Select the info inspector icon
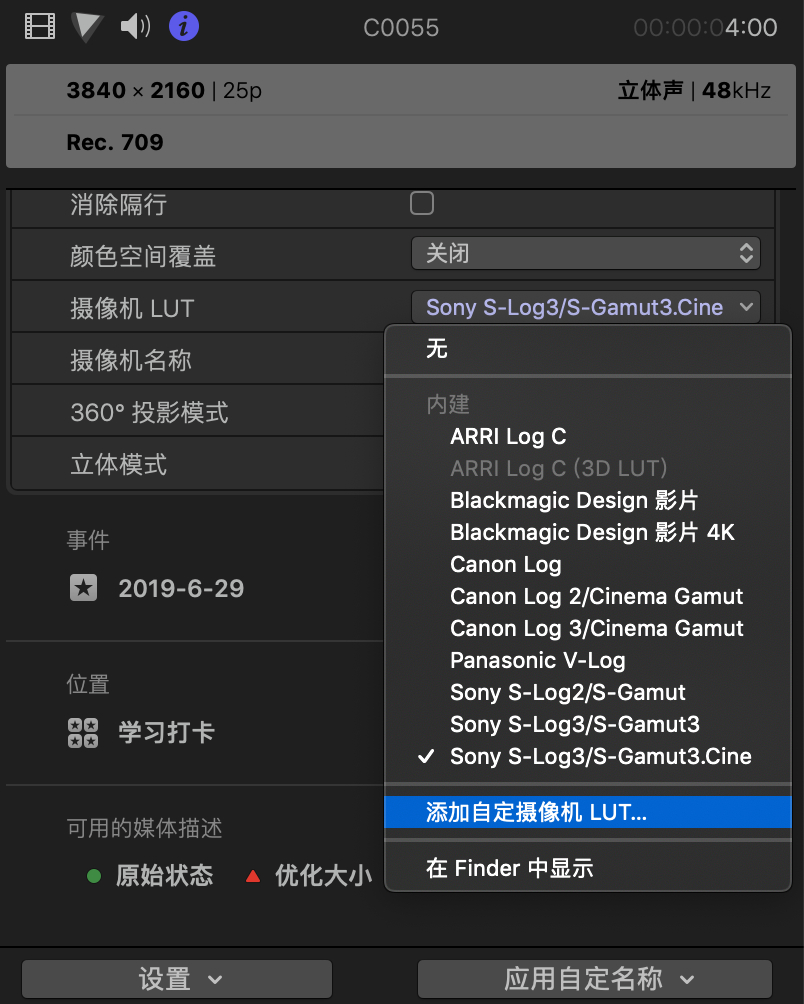The image size is (804, 1004). [184, 26]
